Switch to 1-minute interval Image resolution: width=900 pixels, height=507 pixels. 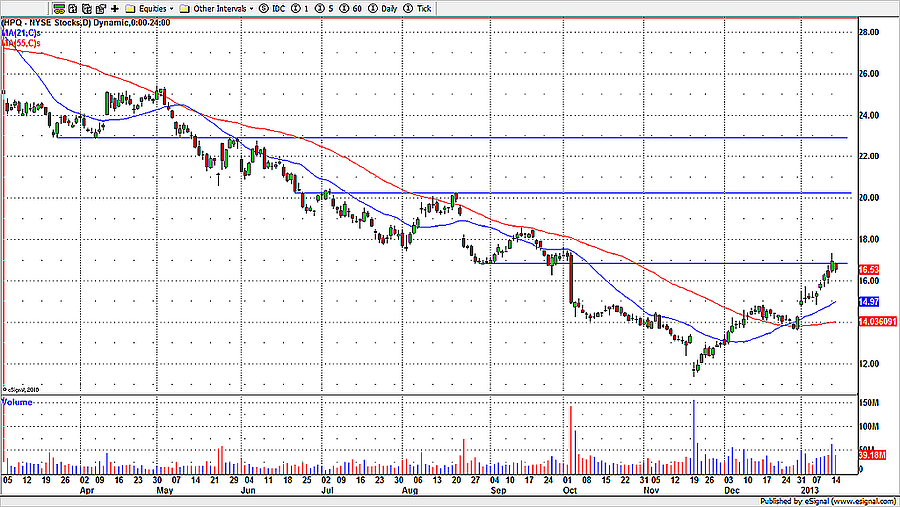(x=301, y=7)
